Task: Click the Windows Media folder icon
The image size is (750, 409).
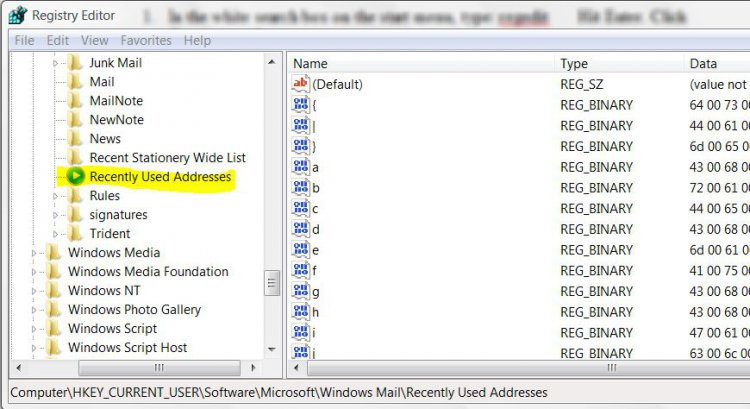Action: click(54, 253)
